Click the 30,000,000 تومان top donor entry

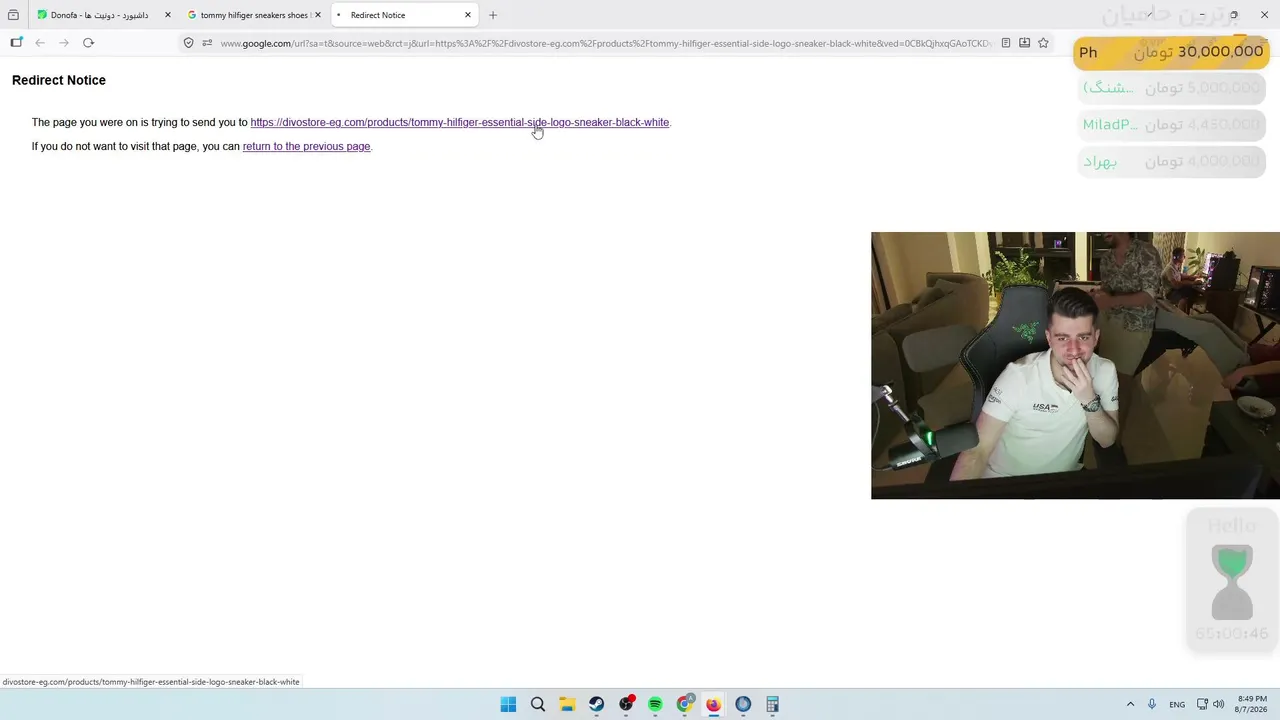pyautogui.click(x=1170, y=52)
